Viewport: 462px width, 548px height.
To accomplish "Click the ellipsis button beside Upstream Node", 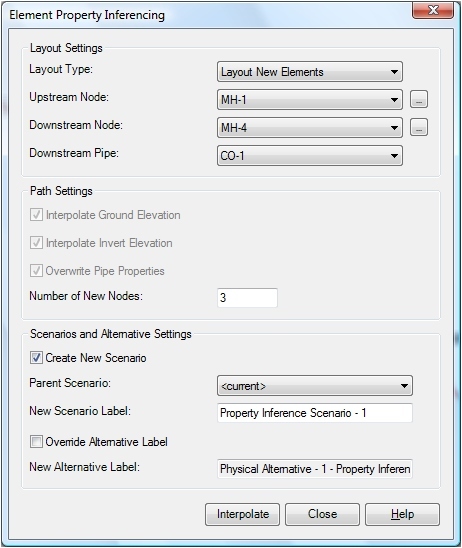I will tap(419, 100).
